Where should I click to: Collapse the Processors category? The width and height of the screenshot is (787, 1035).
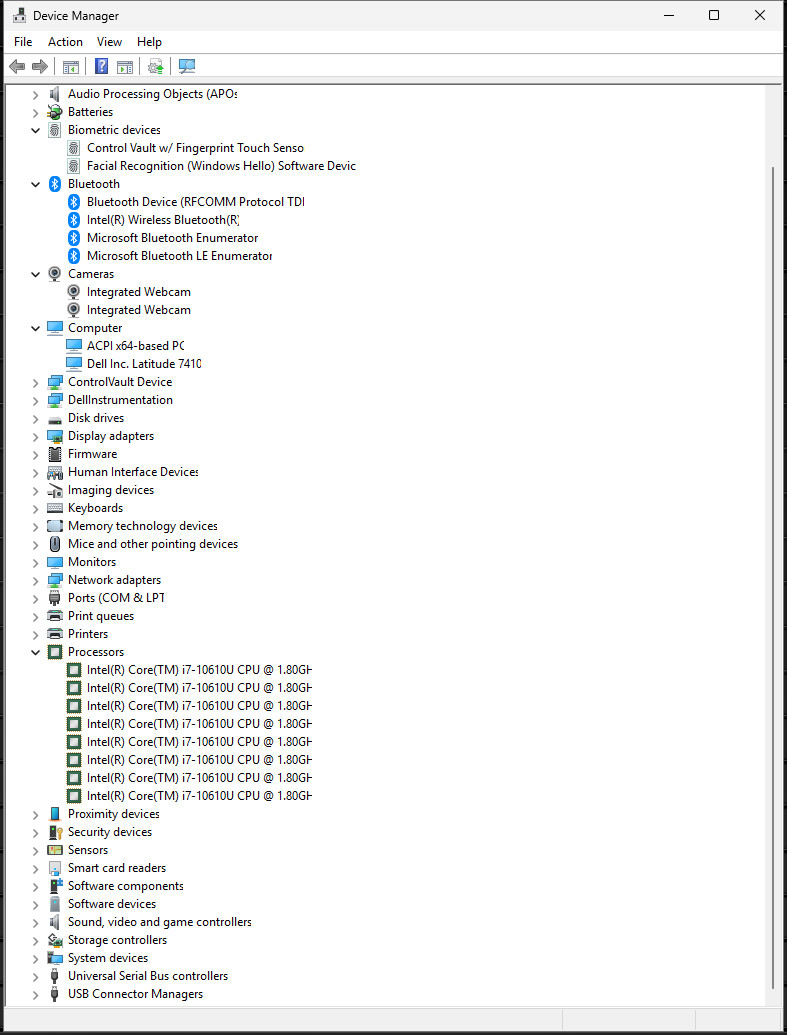36,652
